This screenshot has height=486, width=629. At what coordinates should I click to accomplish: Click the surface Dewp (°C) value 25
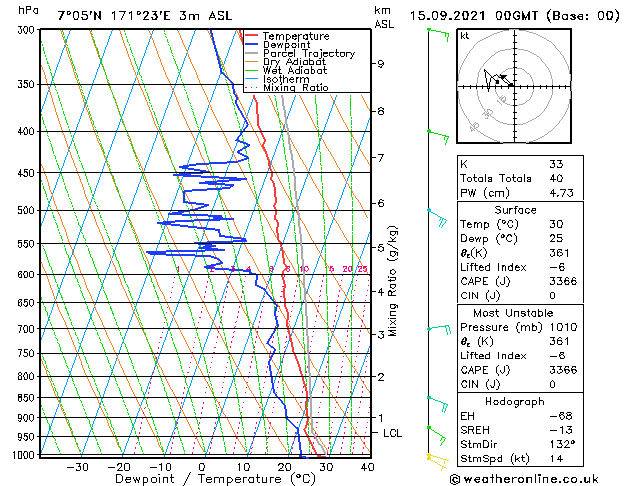(556, 239)
